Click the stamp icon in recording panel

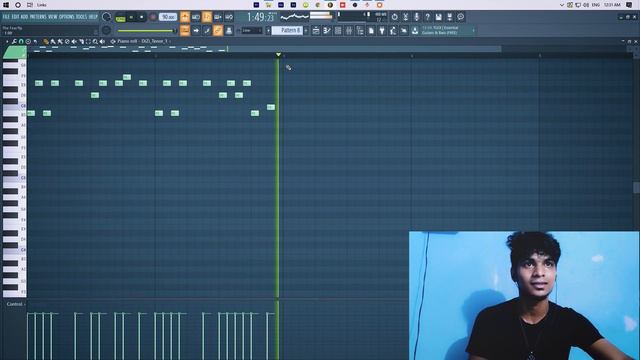pyautogui.click(x=229, y=31)
